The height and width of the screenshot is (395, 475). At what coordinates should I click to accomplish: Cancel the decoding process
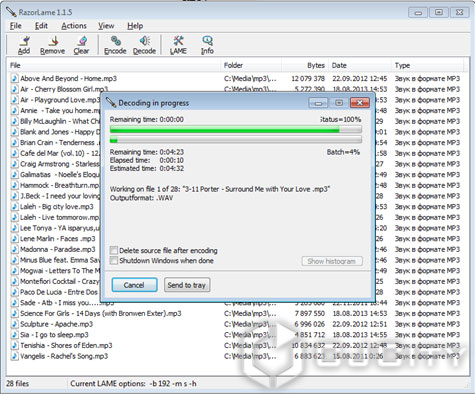[134, 285]
